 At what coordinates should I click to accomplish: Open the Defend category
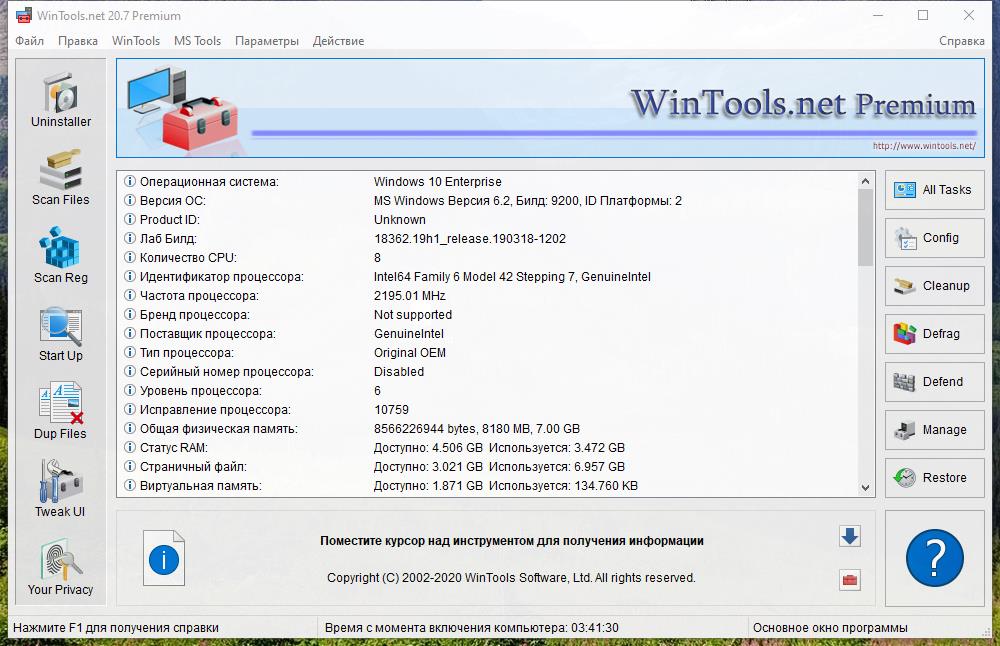point(934,381)
